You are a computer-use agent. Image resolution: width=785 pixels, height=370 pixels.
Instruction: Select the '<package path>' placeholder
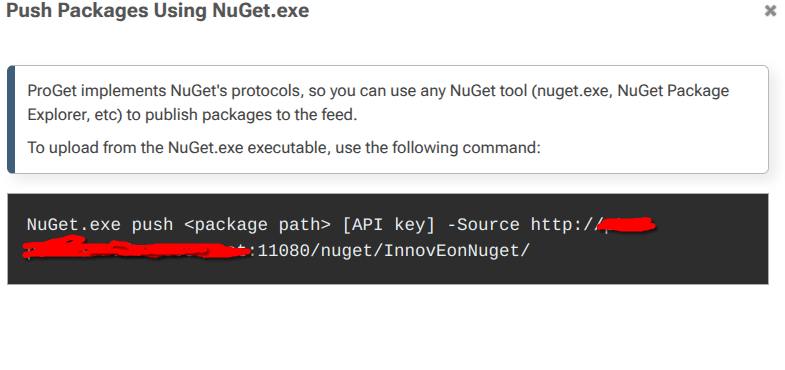257,225
